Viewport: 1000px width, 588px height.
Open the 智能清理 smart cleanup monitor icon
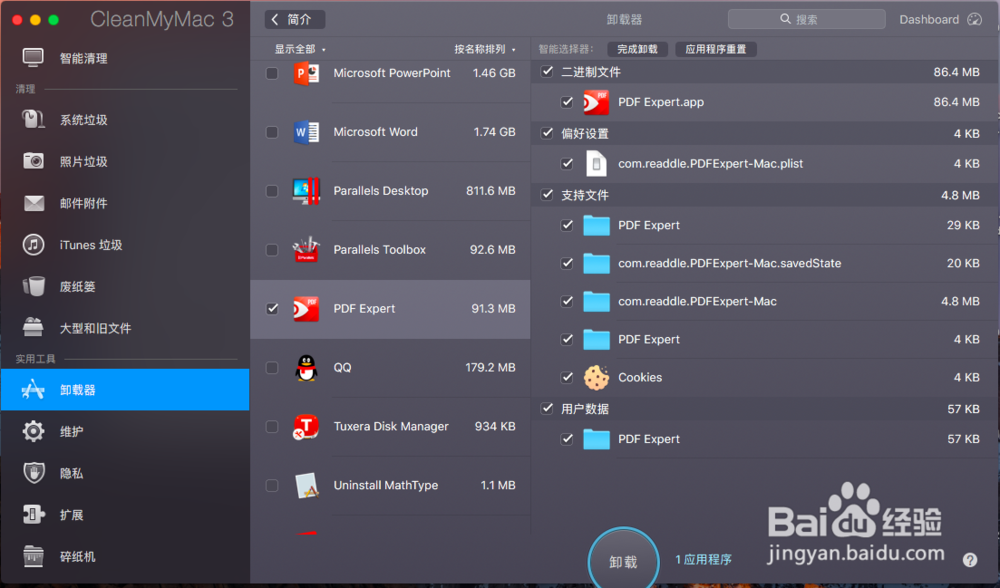pos(33,57)
